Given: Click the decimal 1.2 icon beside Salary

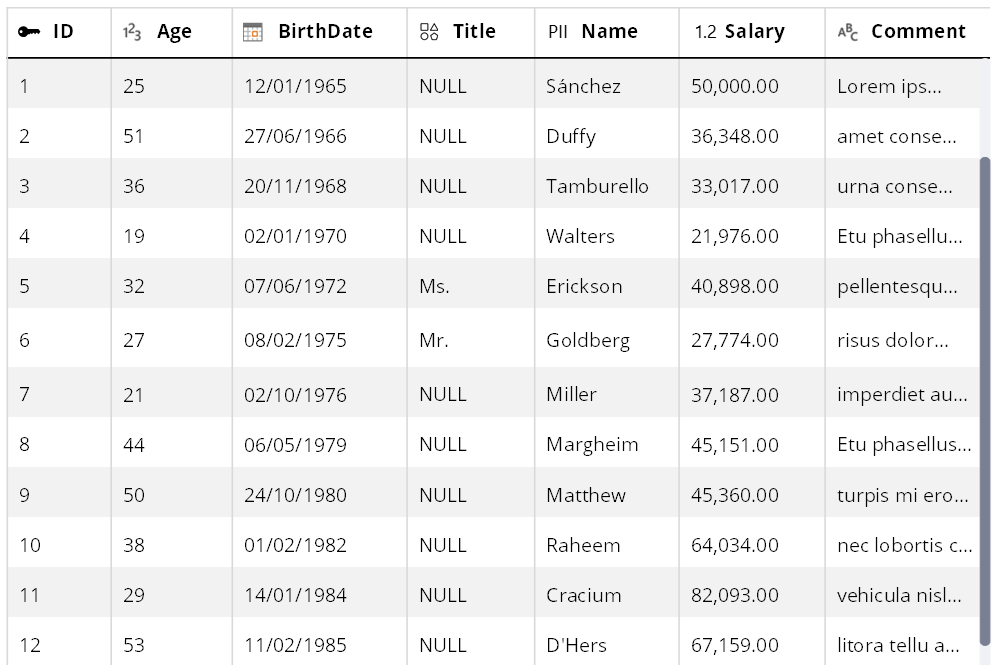Looking at the screenshot, I should [705, 32].
